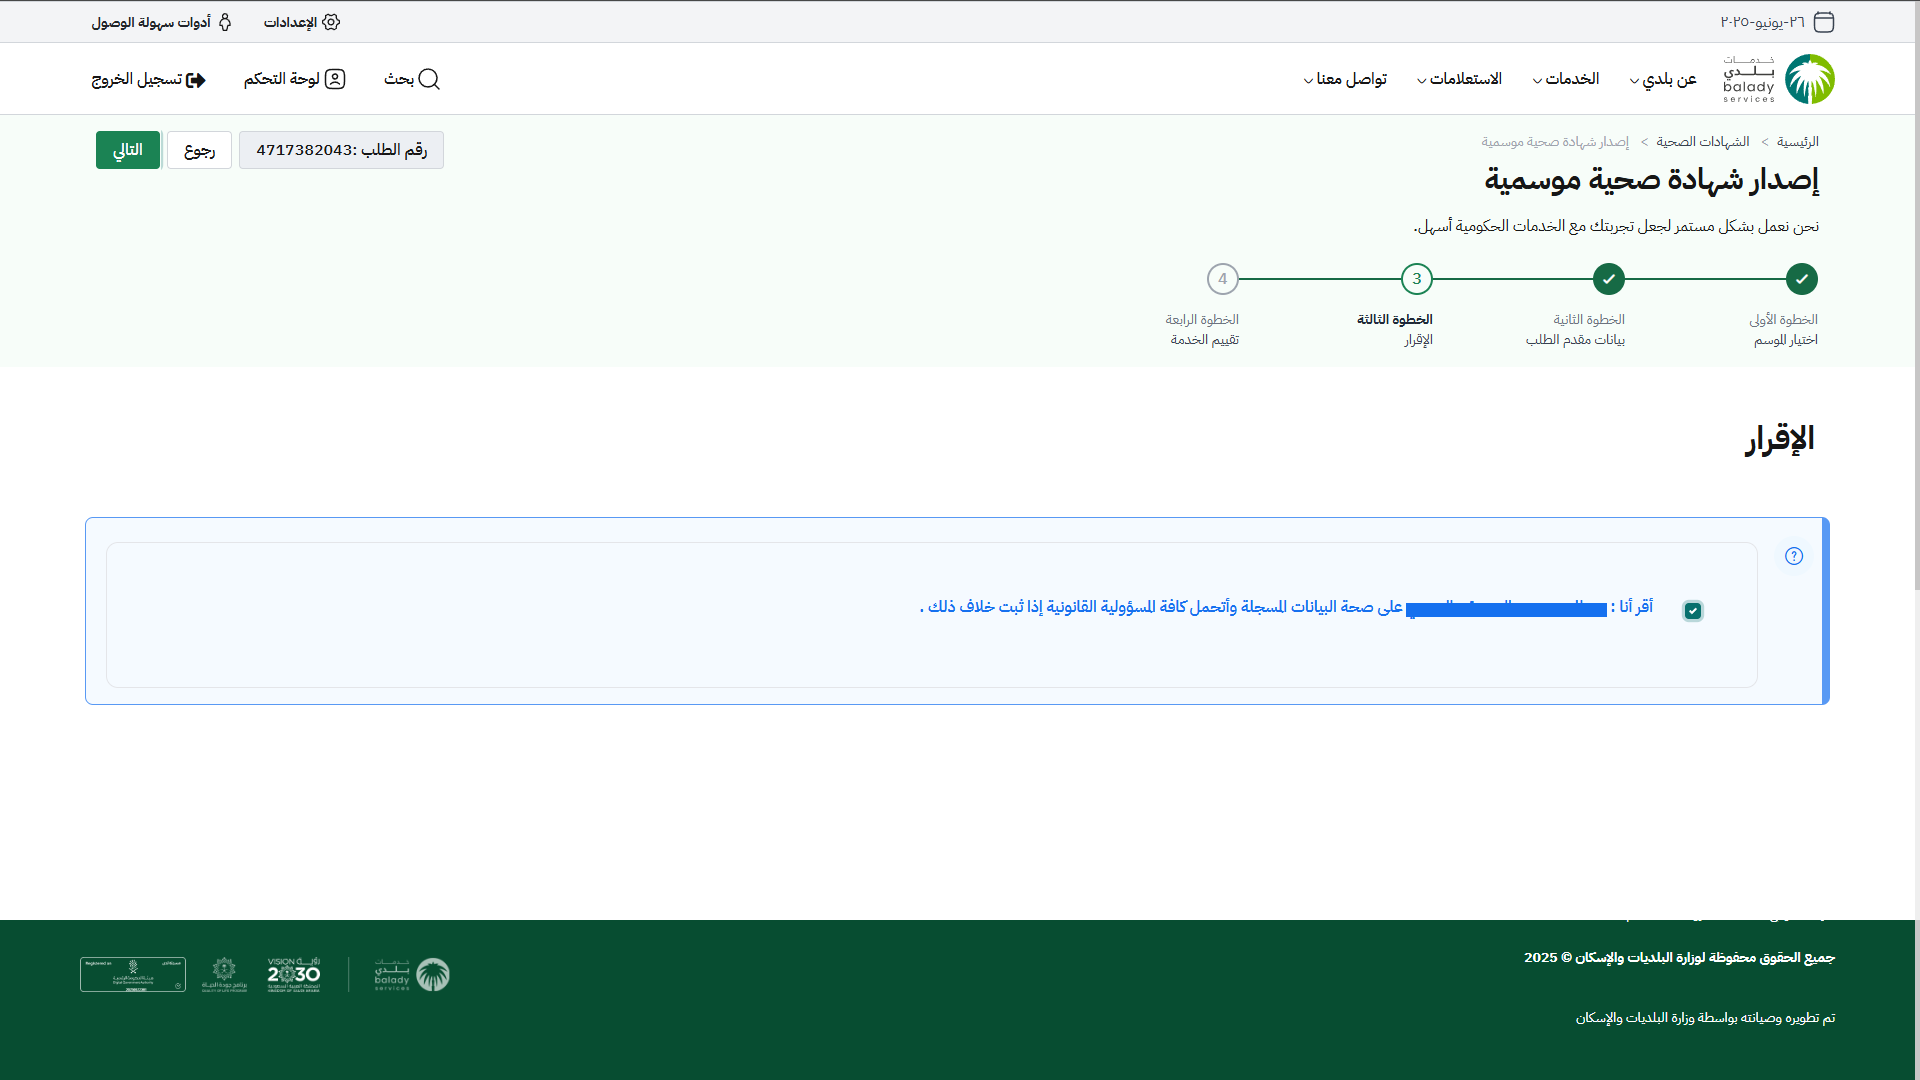Screen dimensions: 1920x1080
Task: Open accessibility tools أدوات سهولة الوصول
Action: click(x=225, y=22)
